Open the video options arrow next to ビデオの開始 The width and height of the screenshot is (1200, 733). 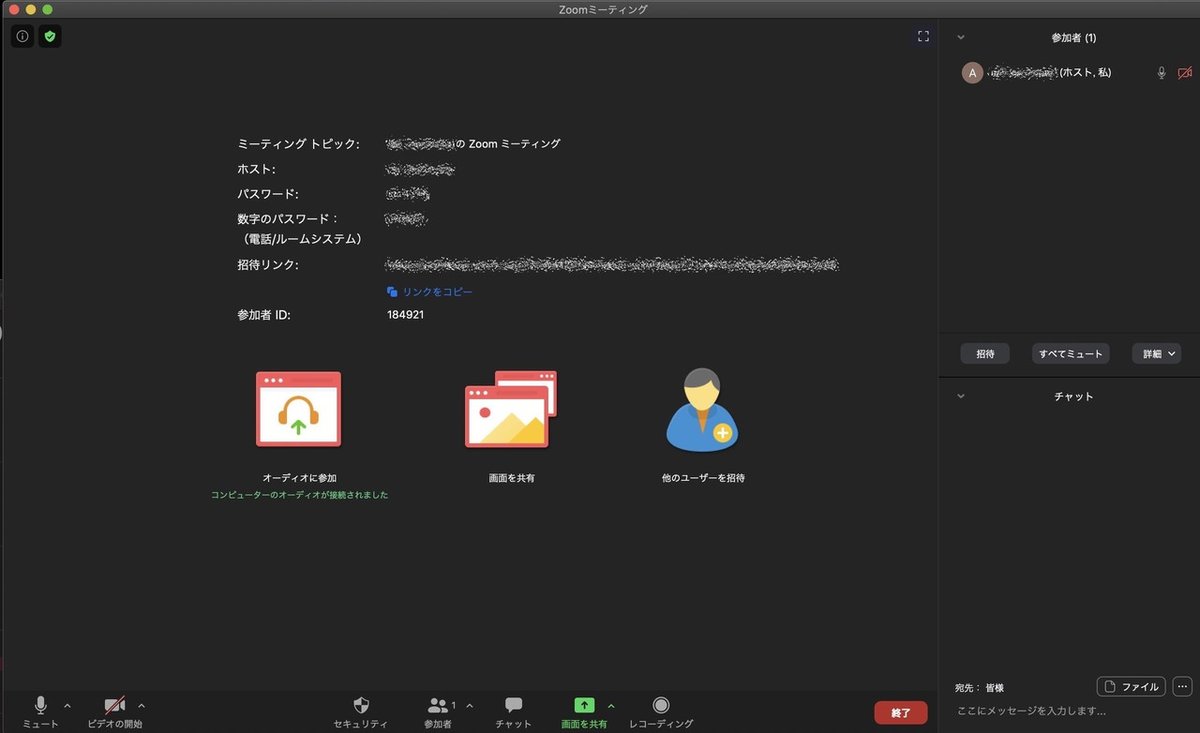142,704
